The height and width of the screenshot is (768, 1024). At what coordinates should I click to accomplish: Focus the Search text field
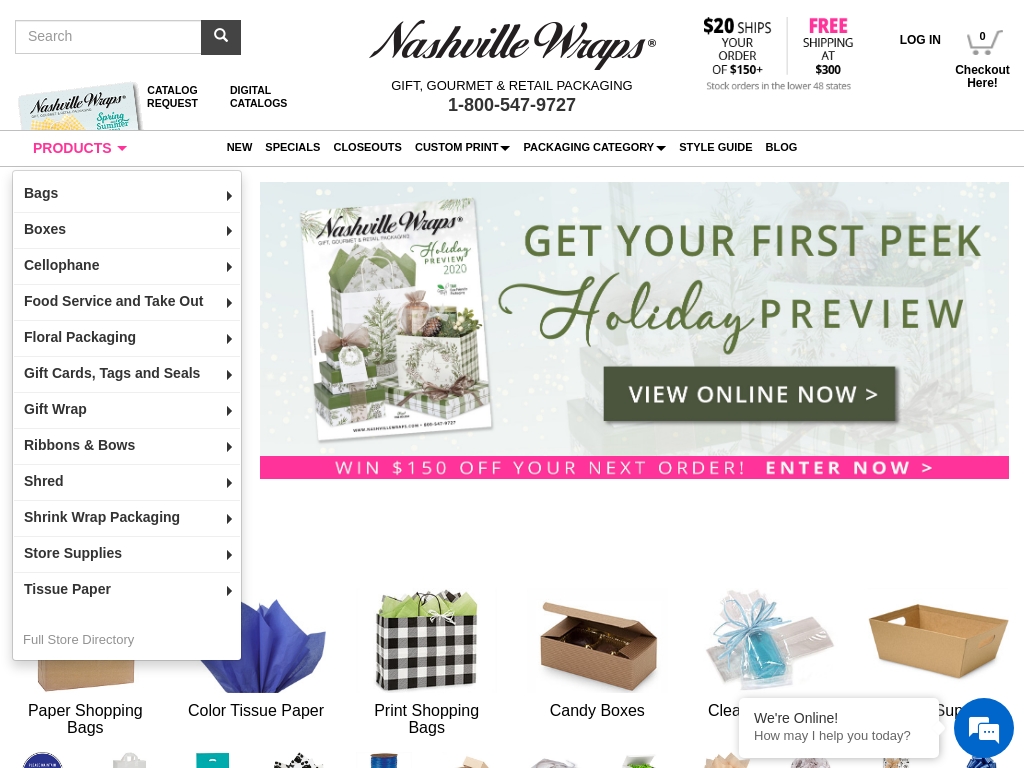click(x=108, y=37)
